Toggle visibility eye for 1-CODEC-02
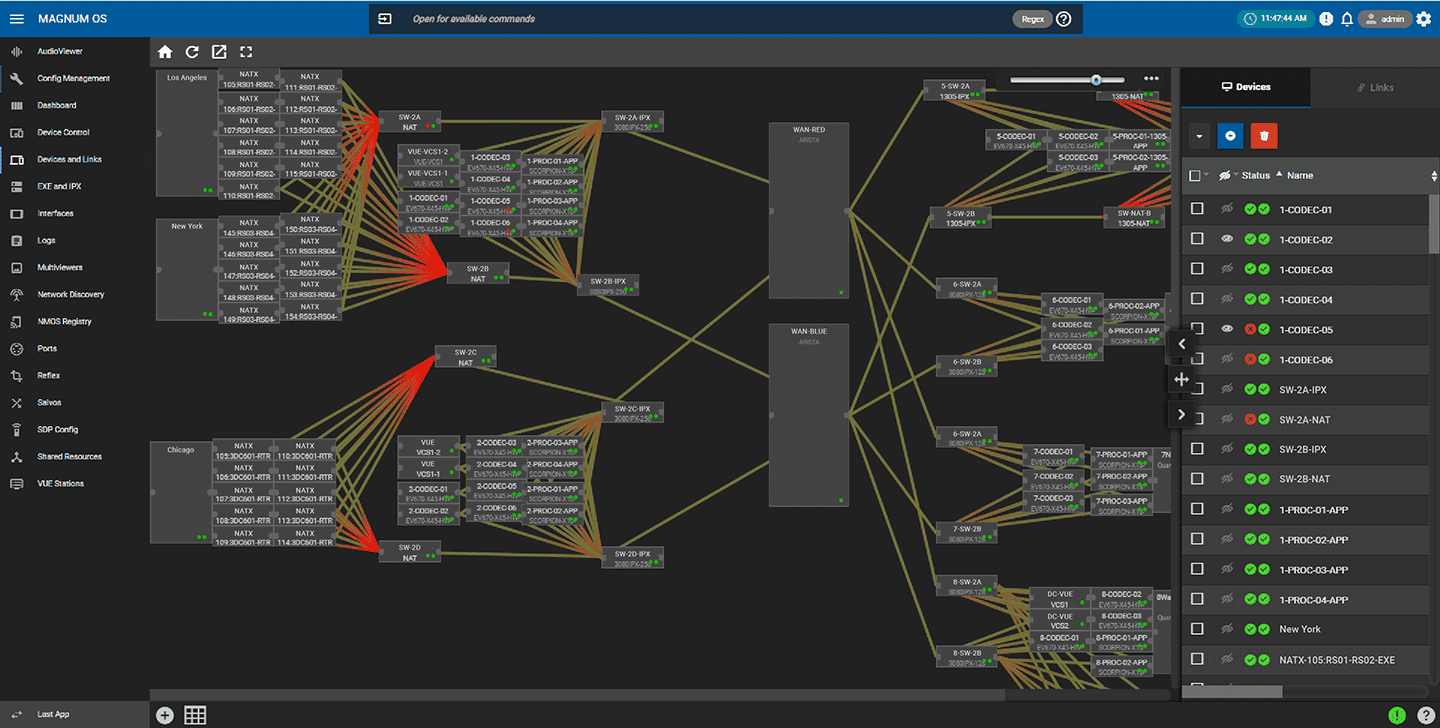Screen dimensions: 1440x728 pyautogui.click(x=1227, y=239)
